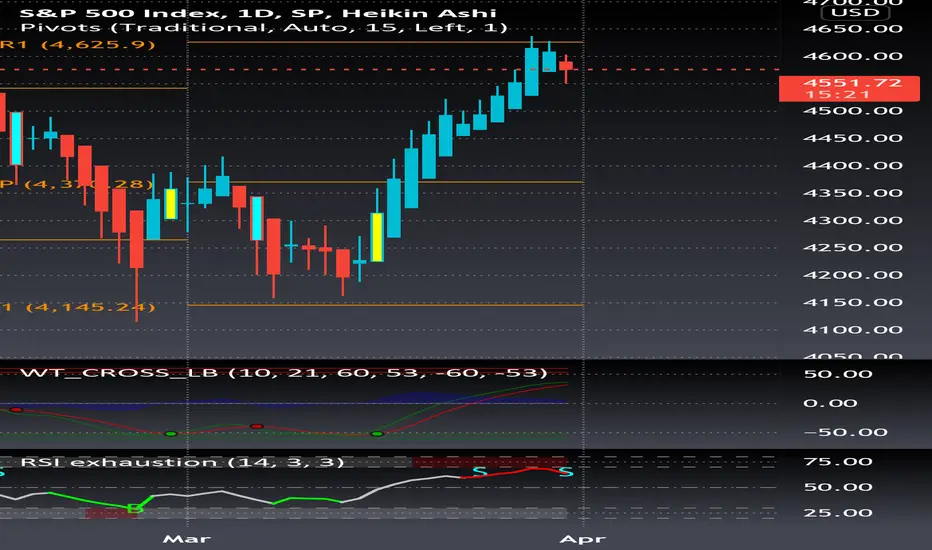Click the current price label 4551.72

849,89
